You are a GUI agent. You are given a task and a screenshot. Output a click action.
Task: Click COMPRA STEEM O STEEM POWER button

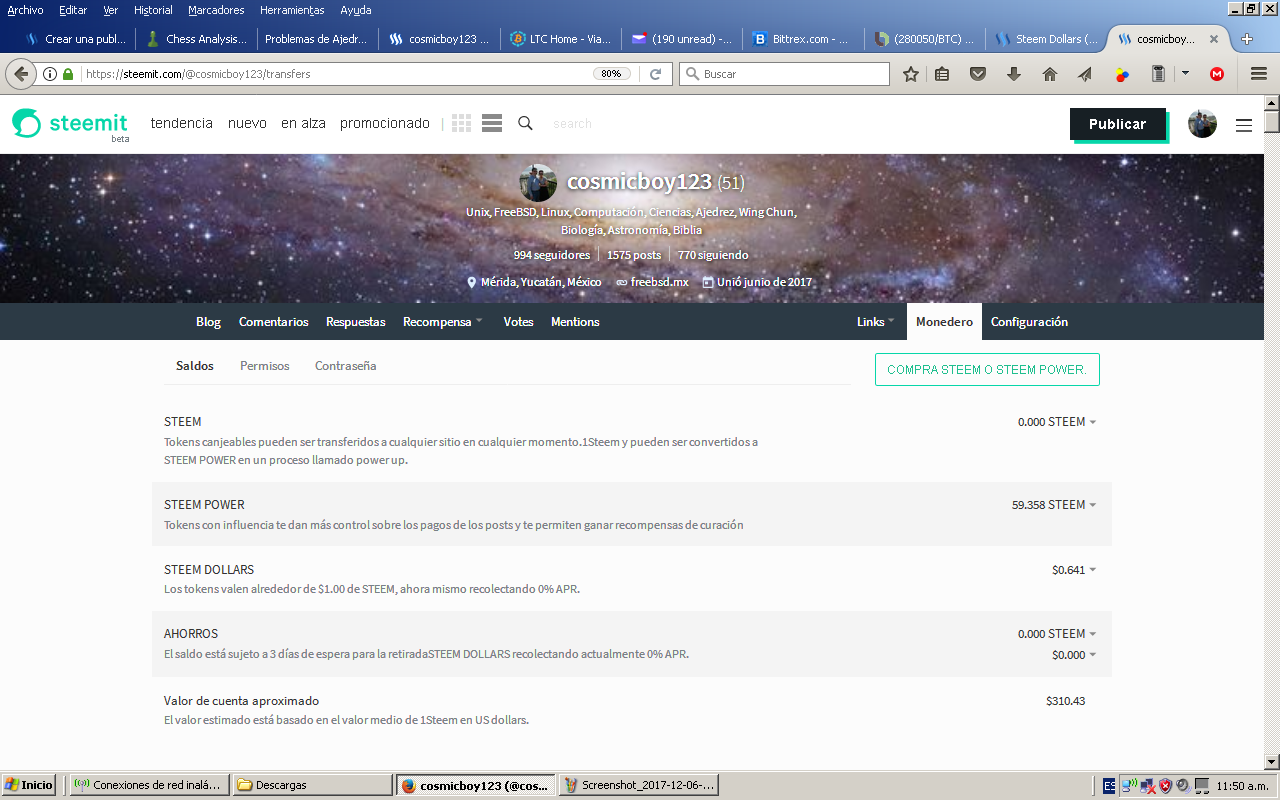click(987, 369)
